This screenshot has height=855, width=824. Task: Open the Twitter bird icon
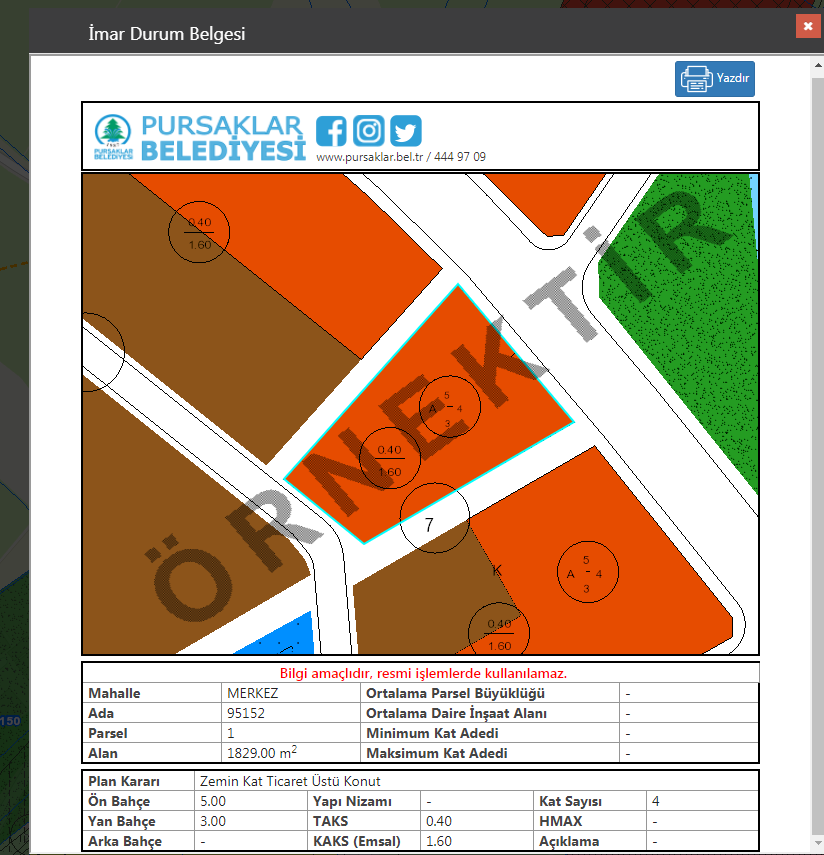pos(406,131)
